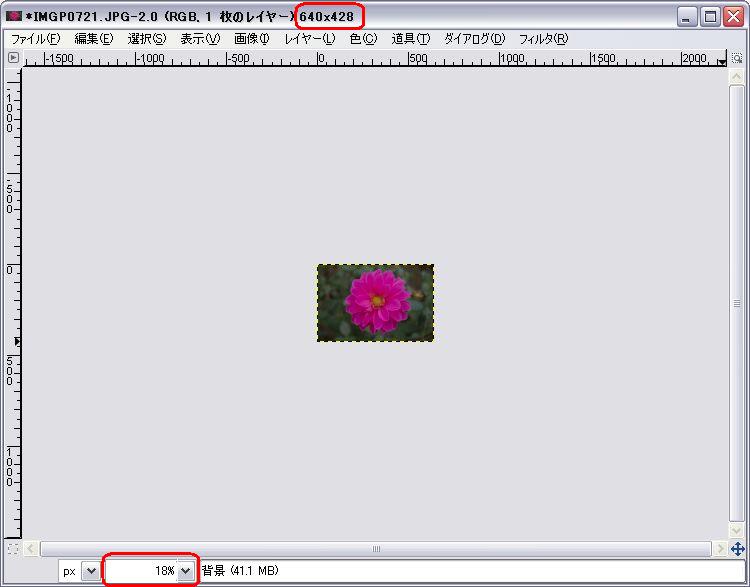Open the 画像(I) menu
The image size is (750, 587).
coord(252,39)
